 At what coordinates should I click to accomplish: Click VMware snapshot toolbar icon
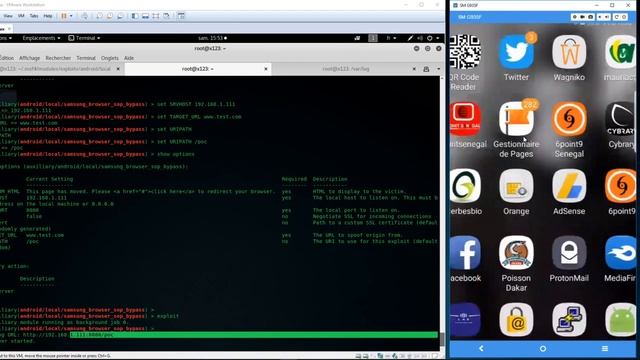tap(99, 16)
